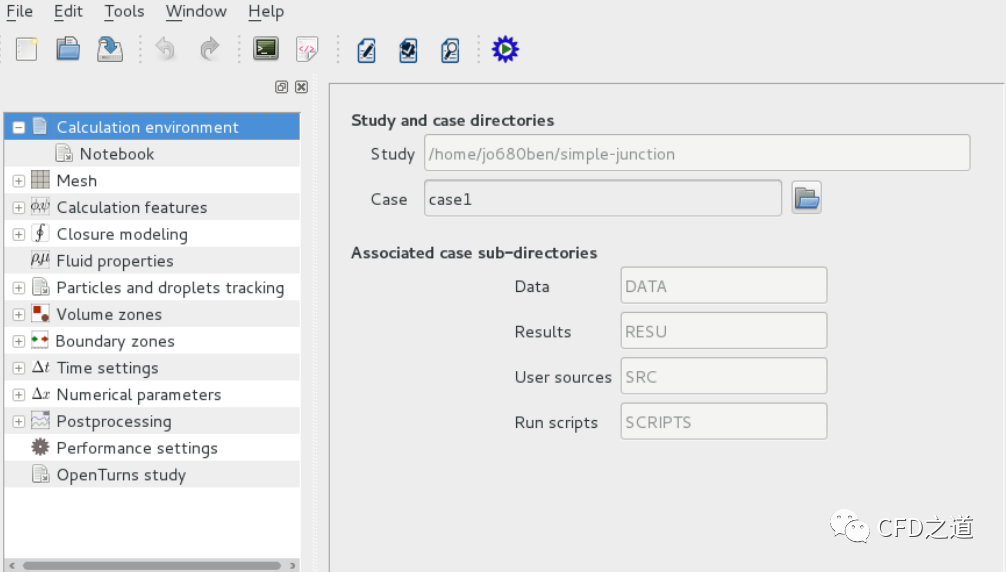This screenshot has height=572, width=1006.
Task: Click the Open file folder toolbar icon
Action: [68, 49]
